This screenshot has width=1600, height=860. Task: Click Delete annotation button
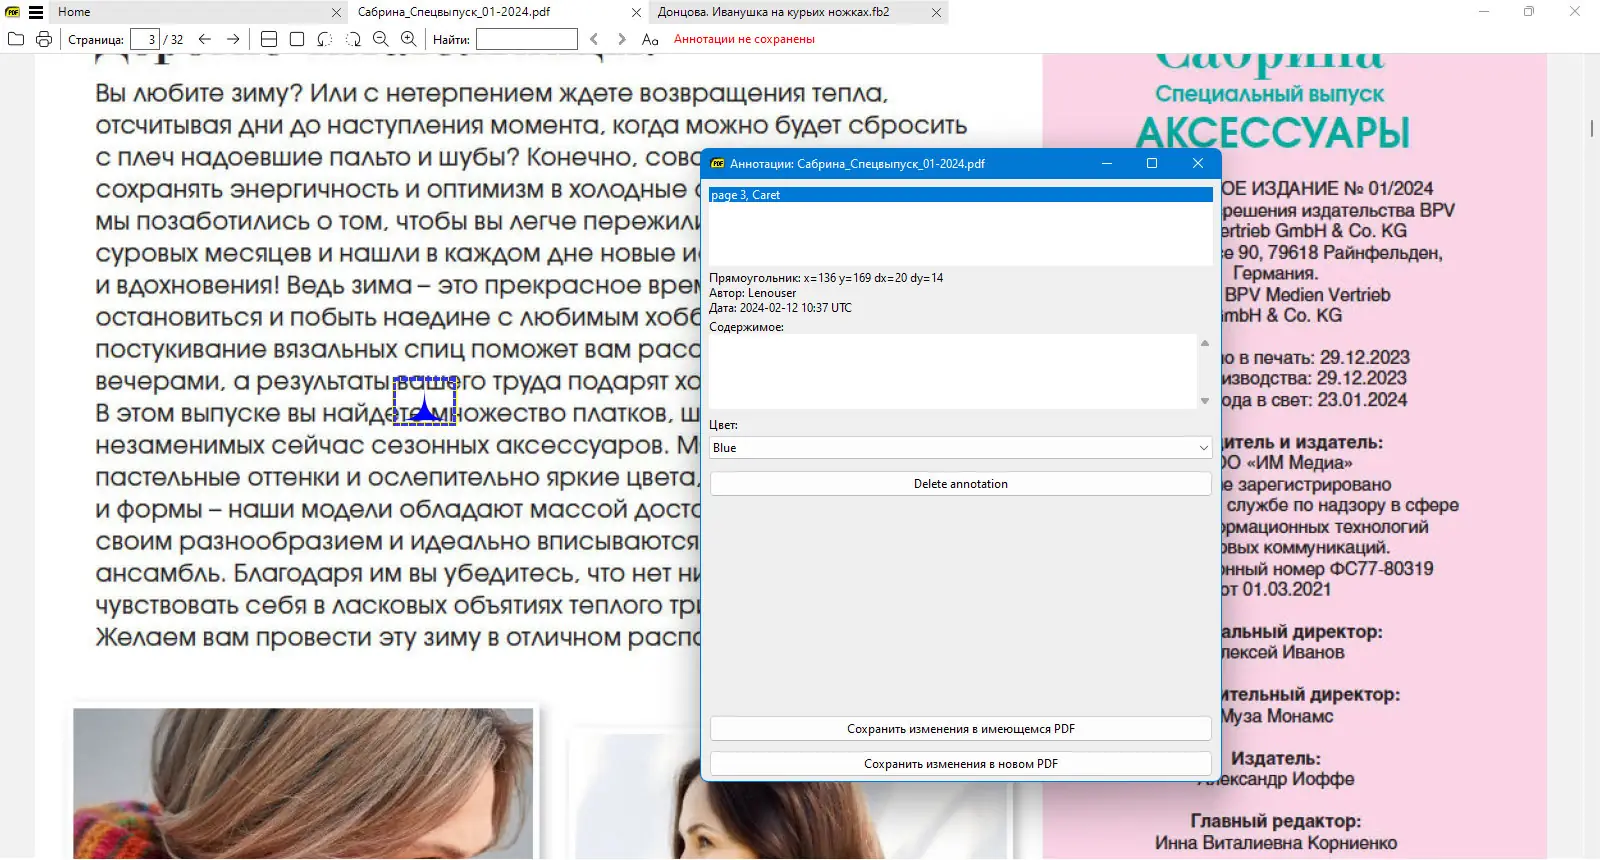coord(960,484)
